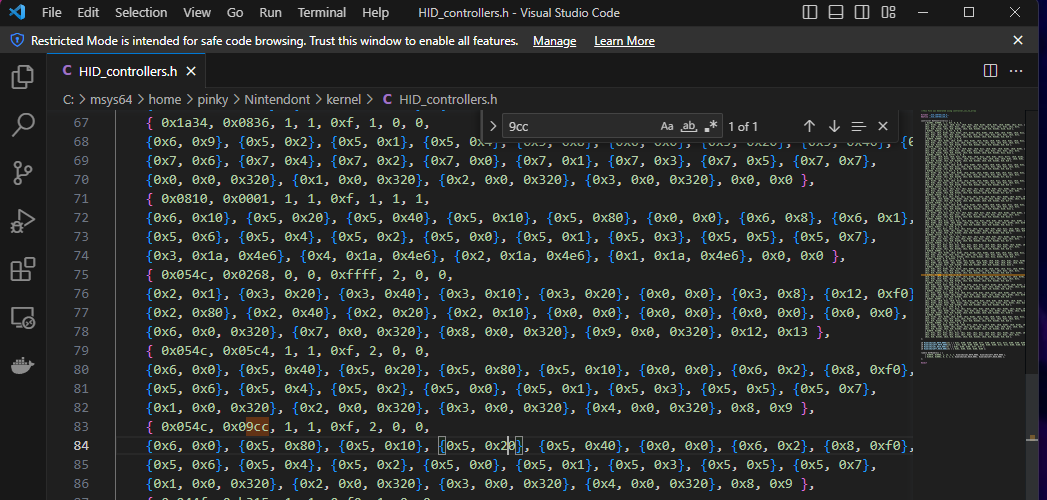The image size is (1047, 500).
Task: Open the View menu
Action: coord(197,13)
